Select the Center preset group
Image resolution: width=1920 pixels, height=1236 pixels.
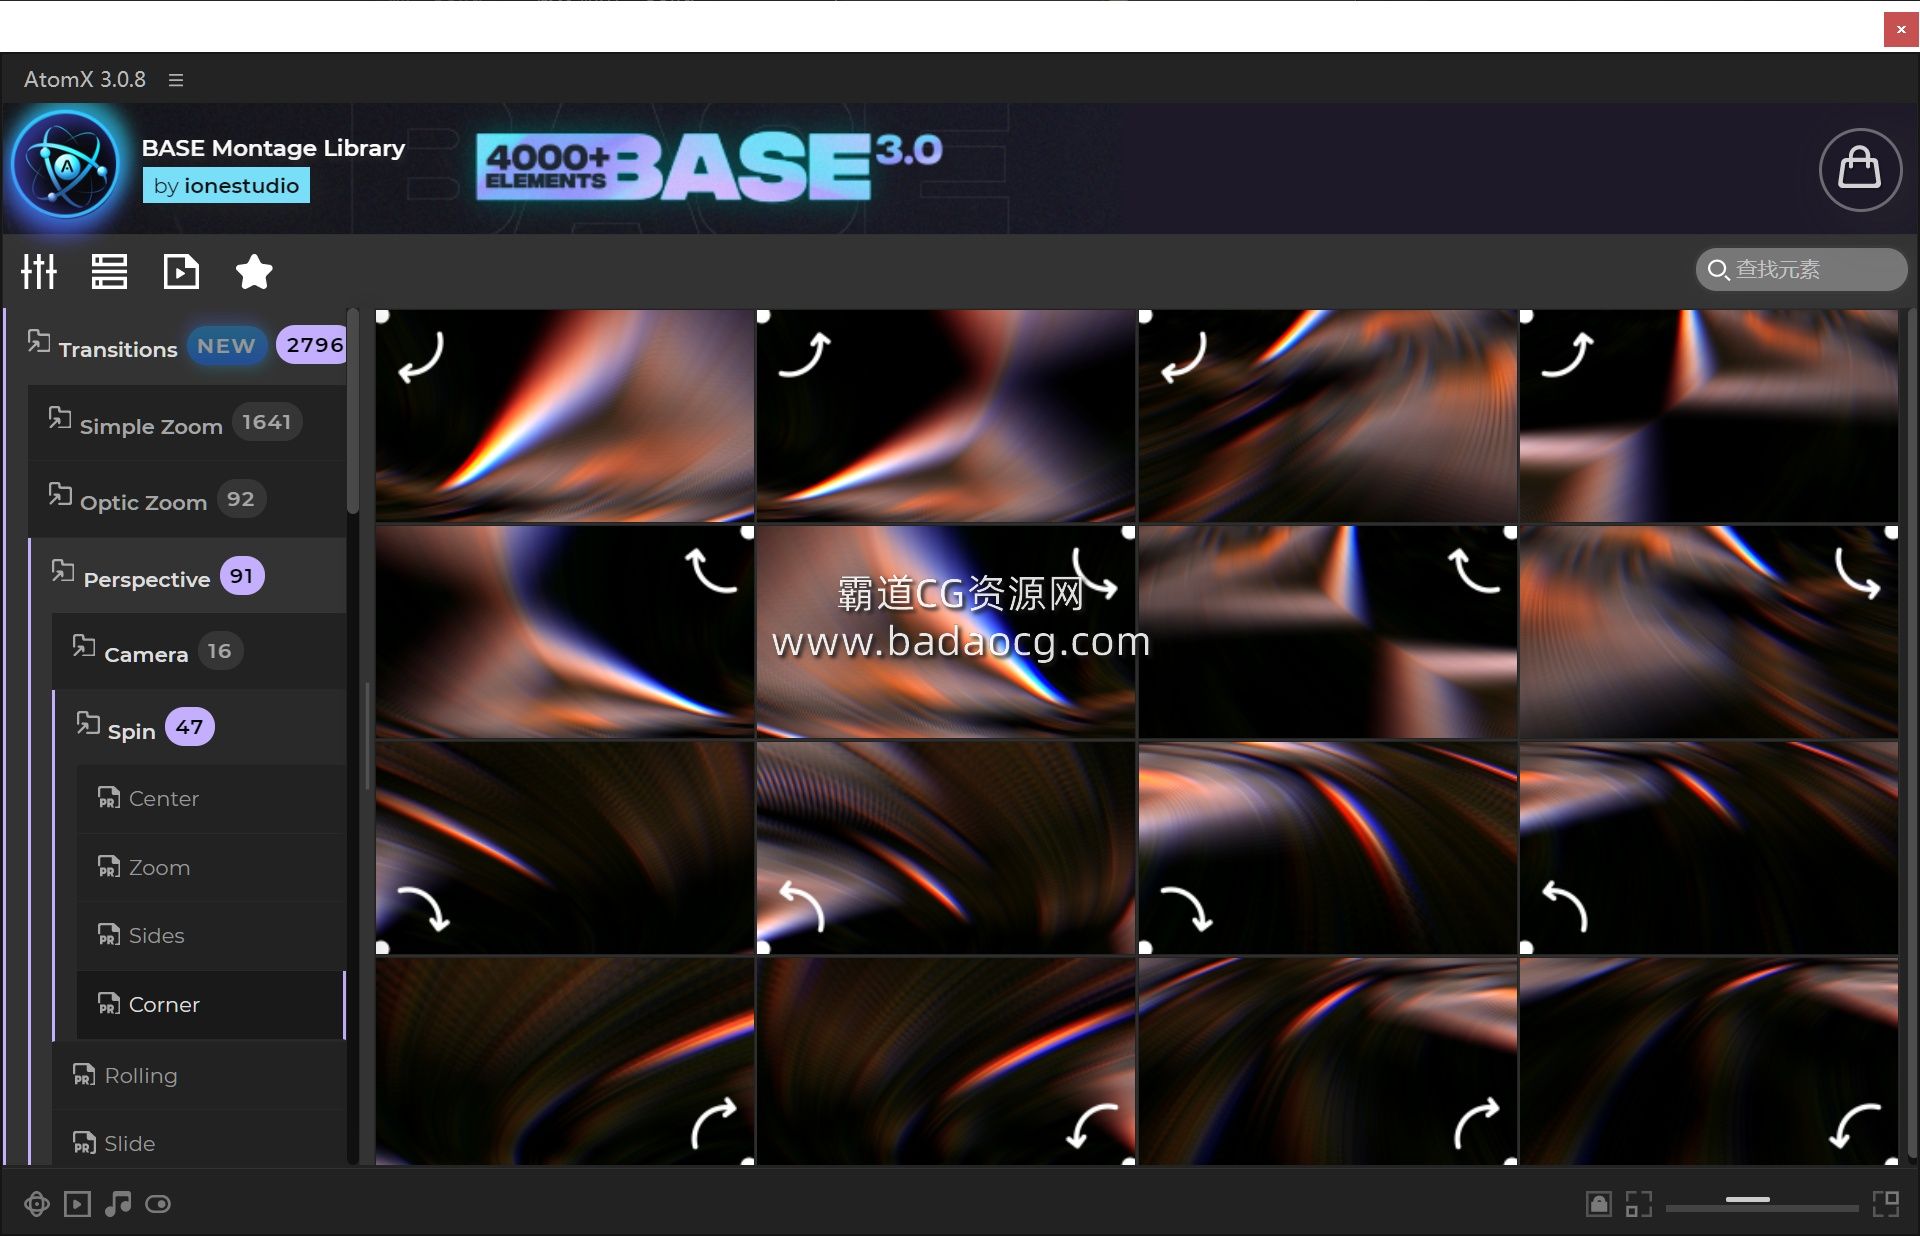[x=211, y=799]
